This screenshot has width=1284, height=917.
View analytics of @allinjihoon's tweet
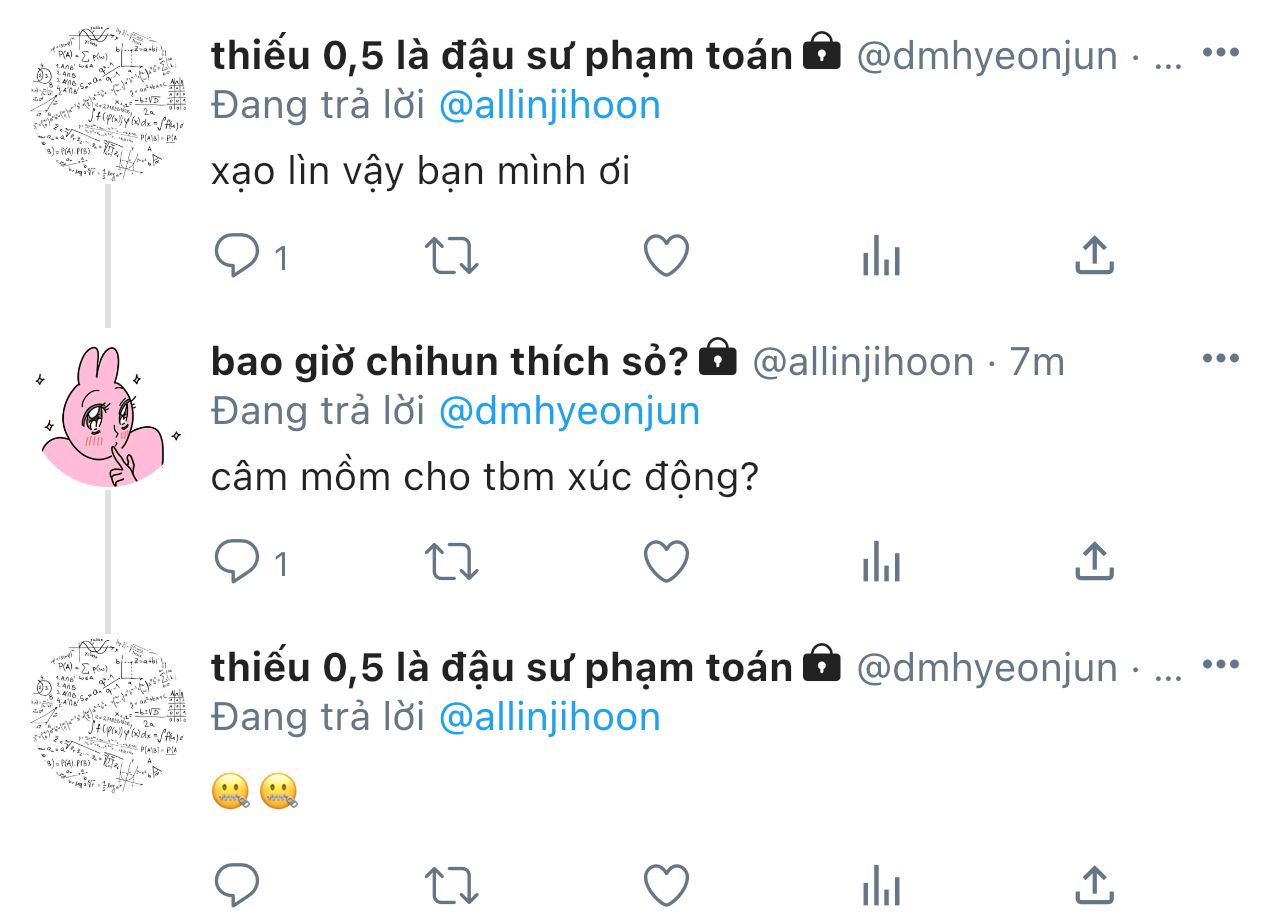click(881, 563)
